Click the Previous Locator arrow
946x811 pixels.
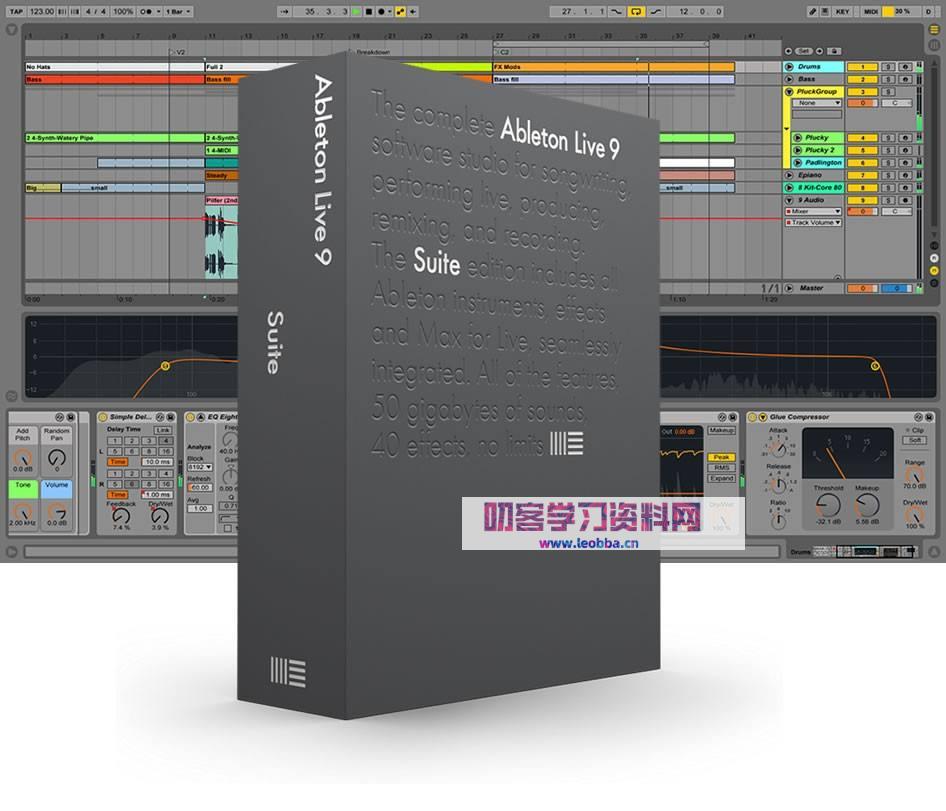[x=789, y=51]
